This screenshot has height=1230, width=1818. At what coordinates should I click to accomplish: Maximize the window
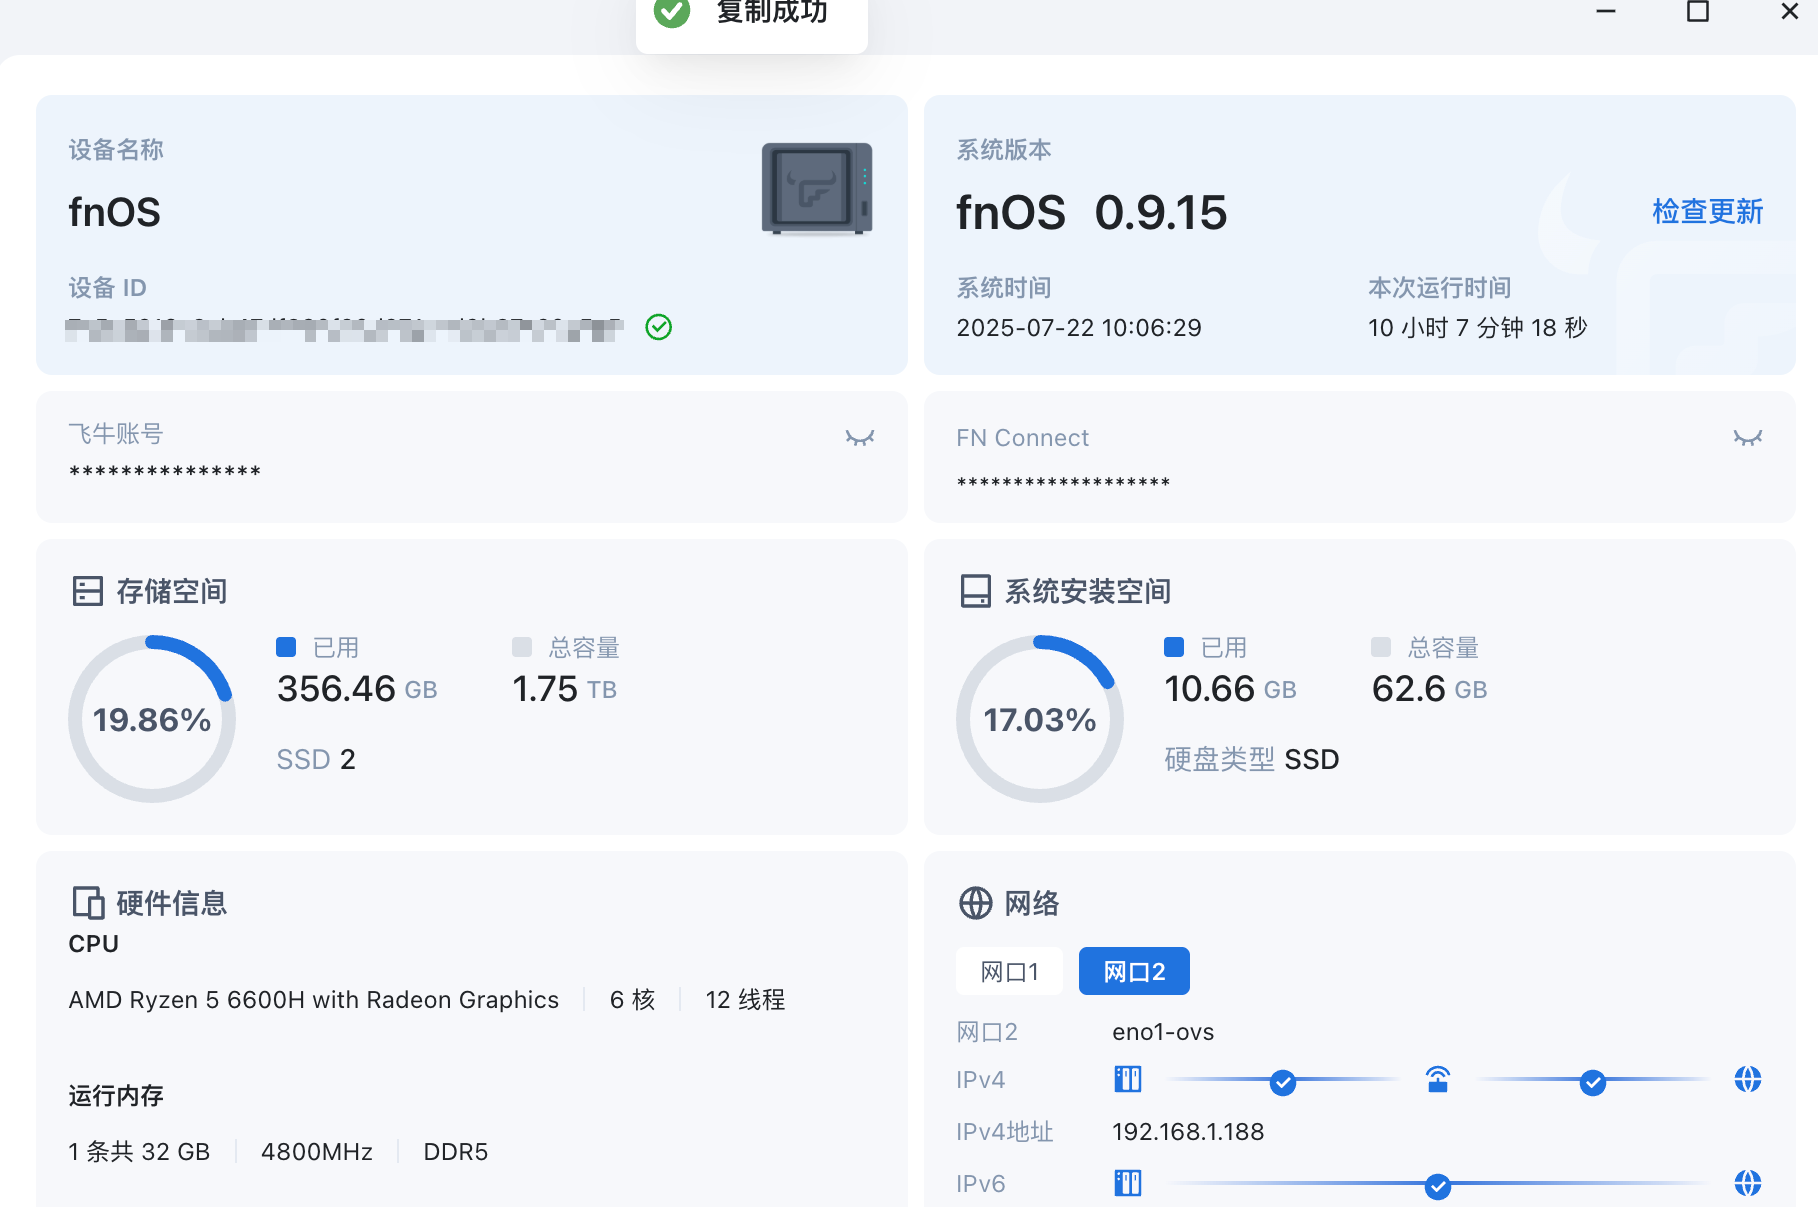tap(1698, 11)
